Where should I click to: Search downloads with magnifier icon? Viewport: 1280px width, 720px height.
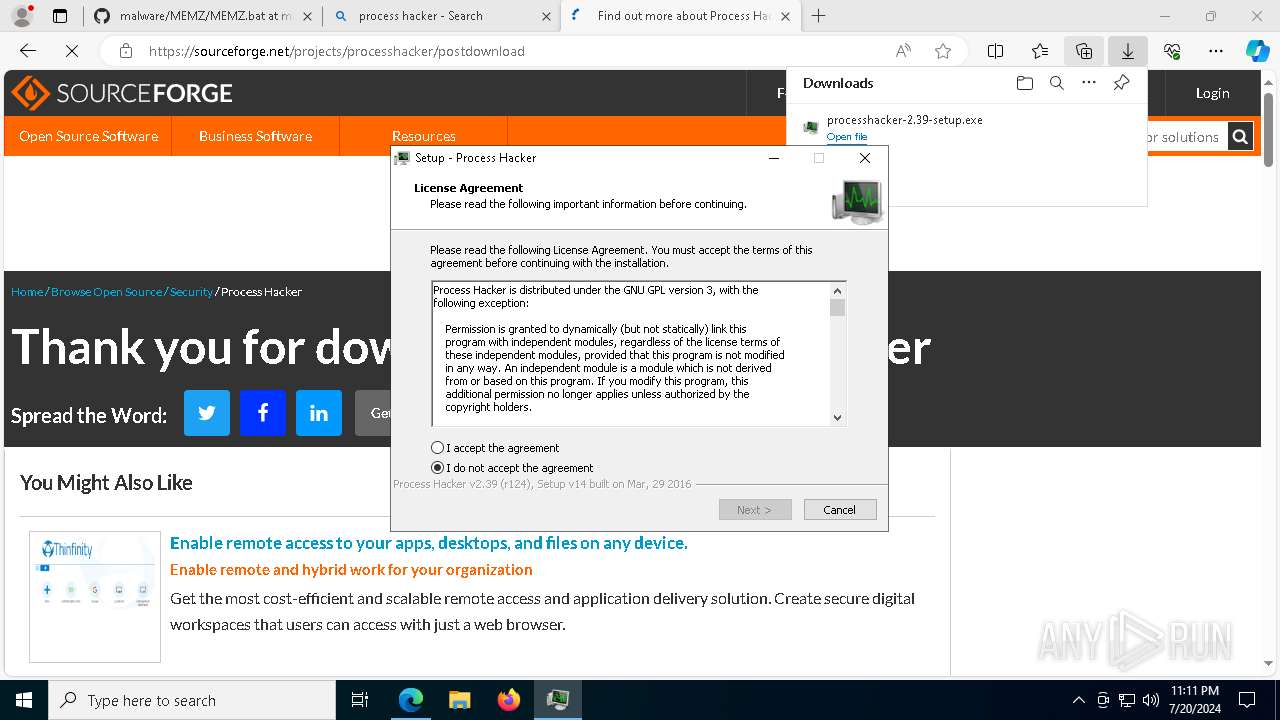coord(1056,83)
